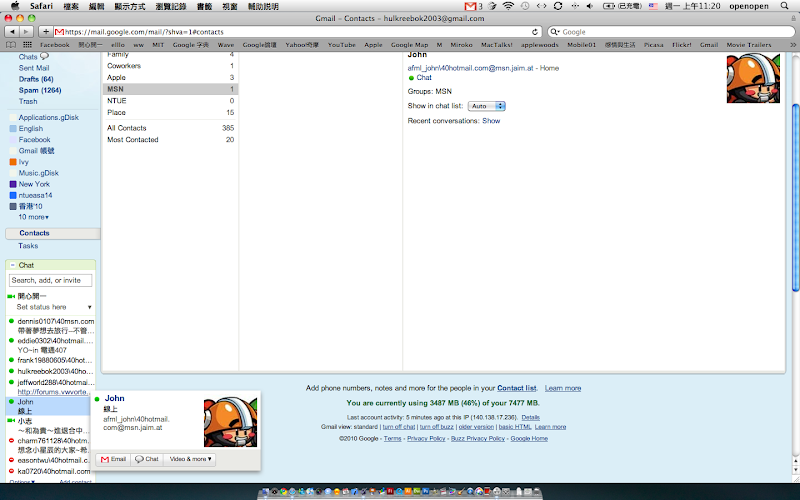Click the Time Machine clock icon
The height and width of the screenshot is (500, 800).
(525, 6)
